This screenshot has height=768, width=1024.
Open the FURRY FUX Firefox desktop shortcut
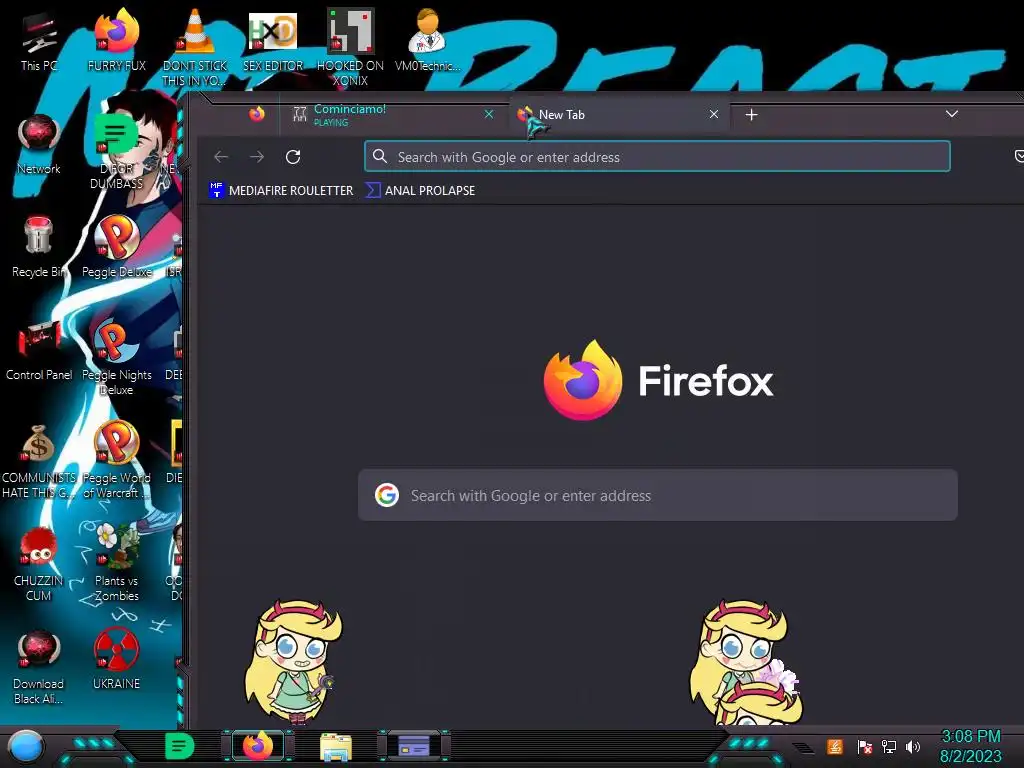click(117, 40)
